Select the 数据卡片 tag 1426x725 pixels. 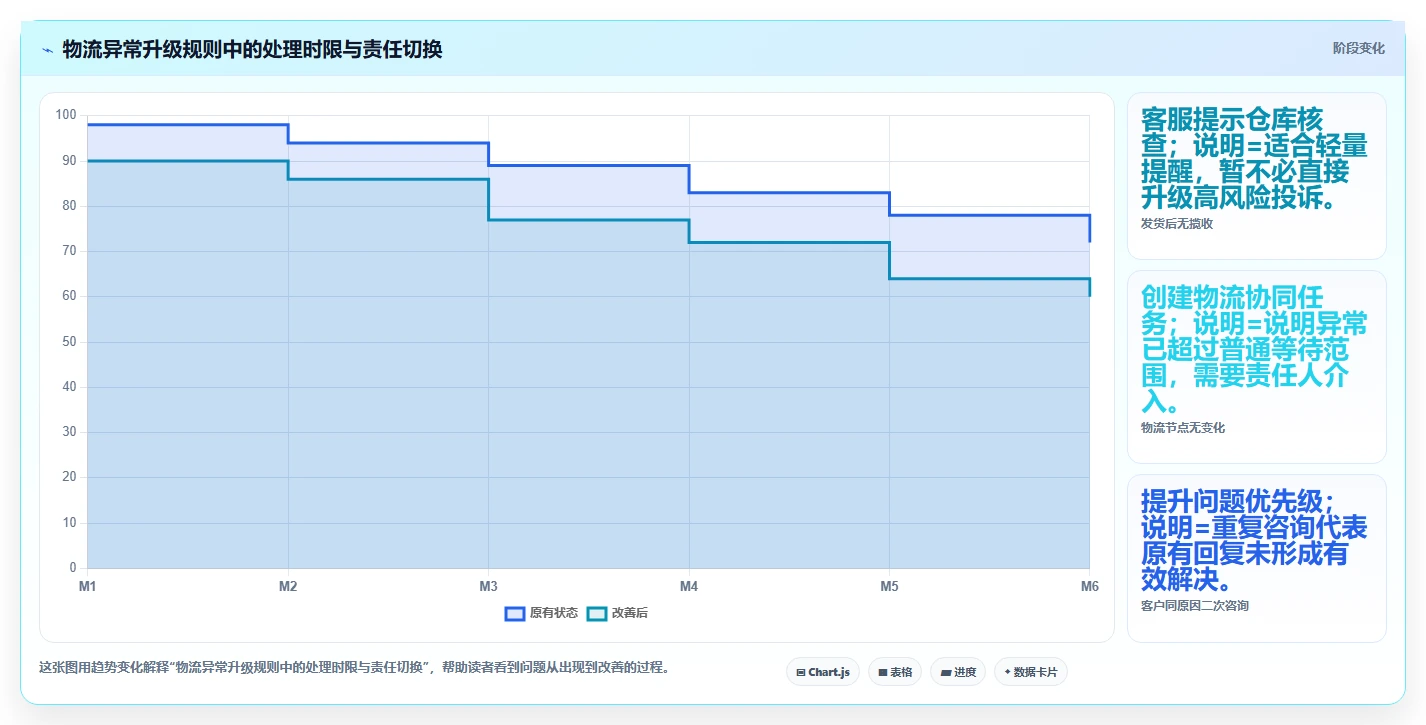pyautogui.click(x=1031, y=672)
